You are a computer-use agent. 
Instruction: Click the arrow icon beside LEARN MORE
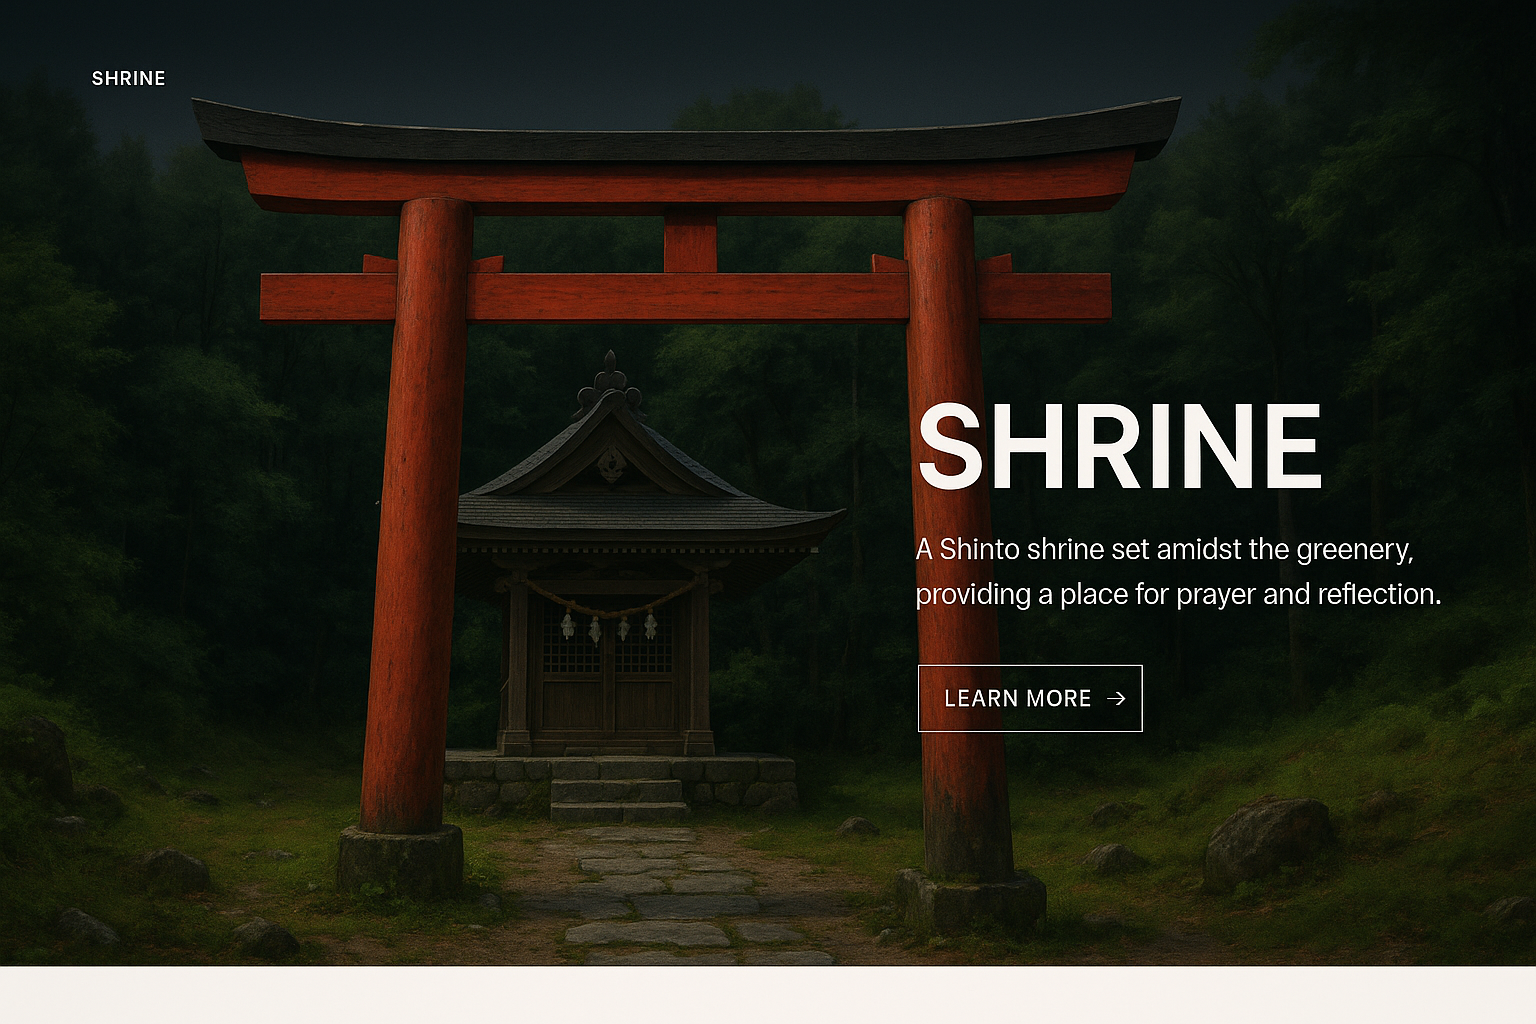pyautogui.click(x=1117, y=699)
